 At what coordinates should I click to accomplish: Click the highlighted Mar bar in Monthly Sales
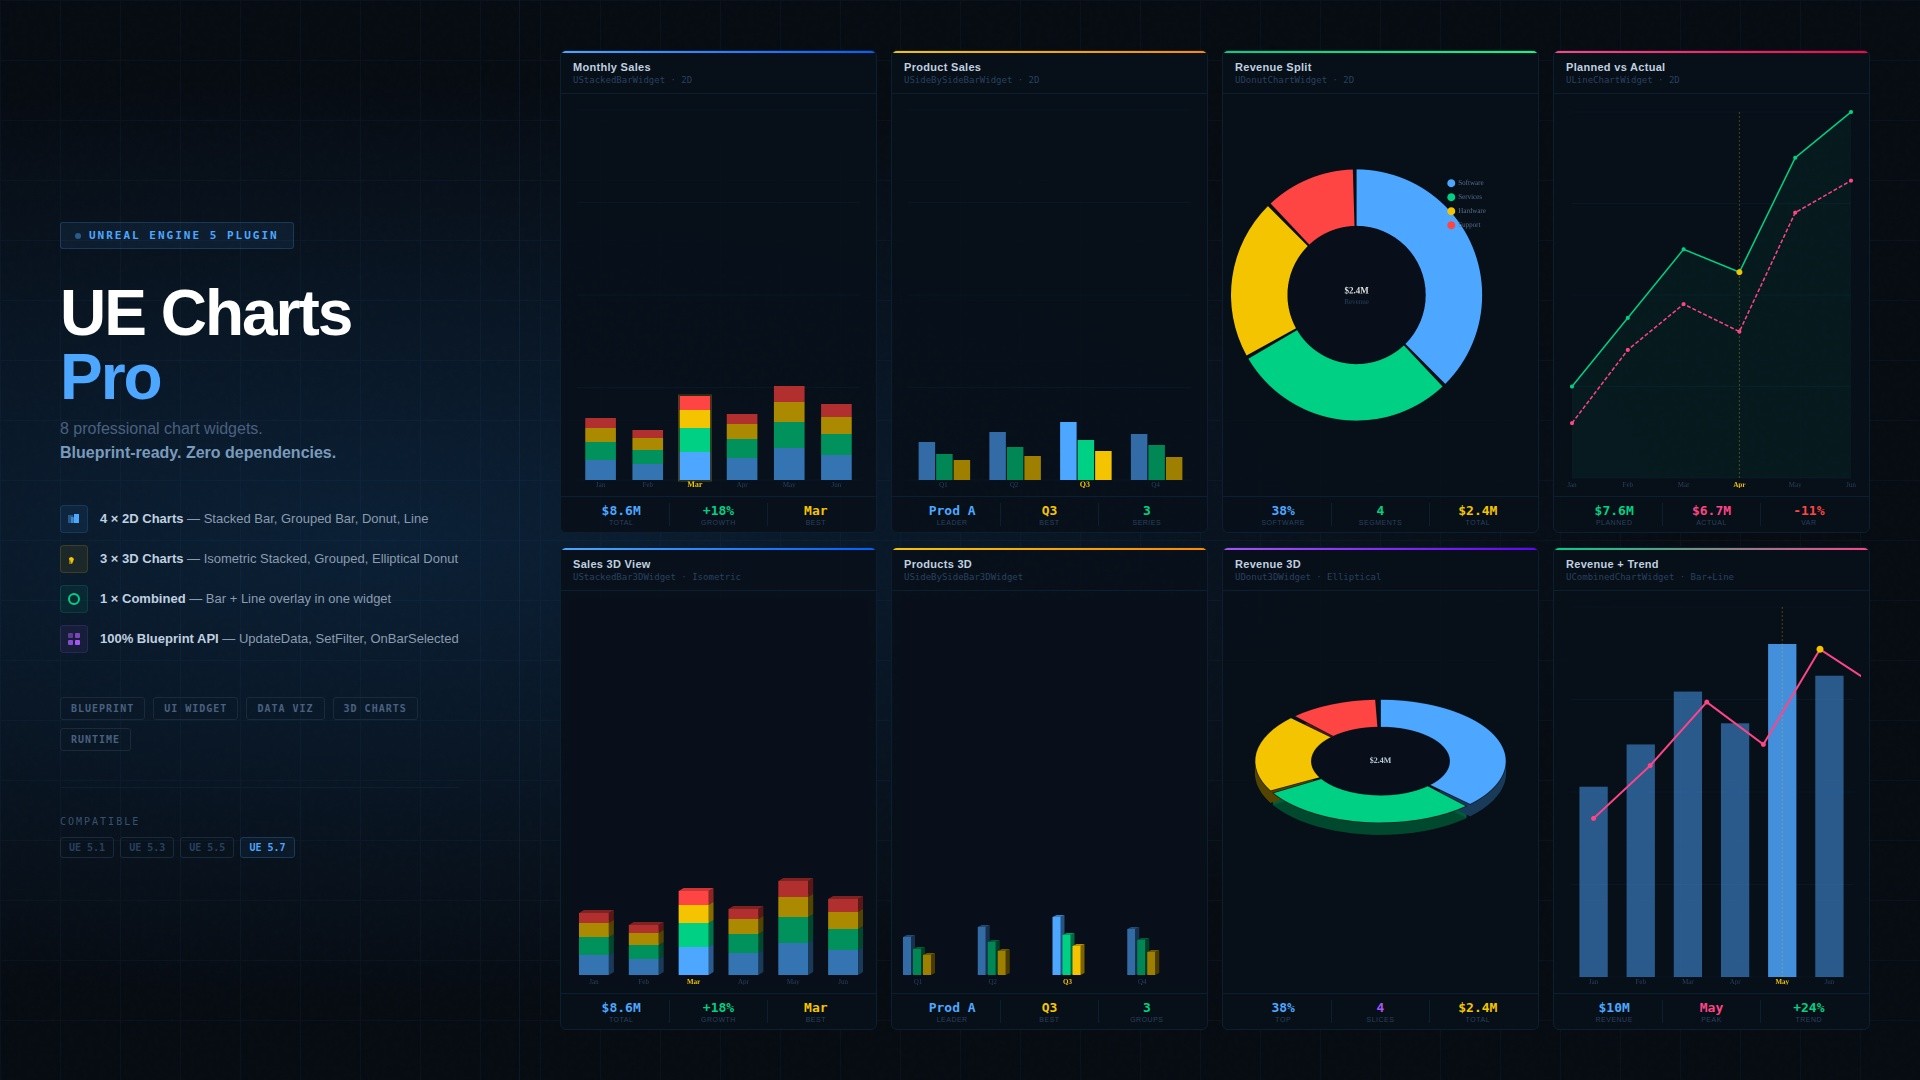(x=695, y=438)
